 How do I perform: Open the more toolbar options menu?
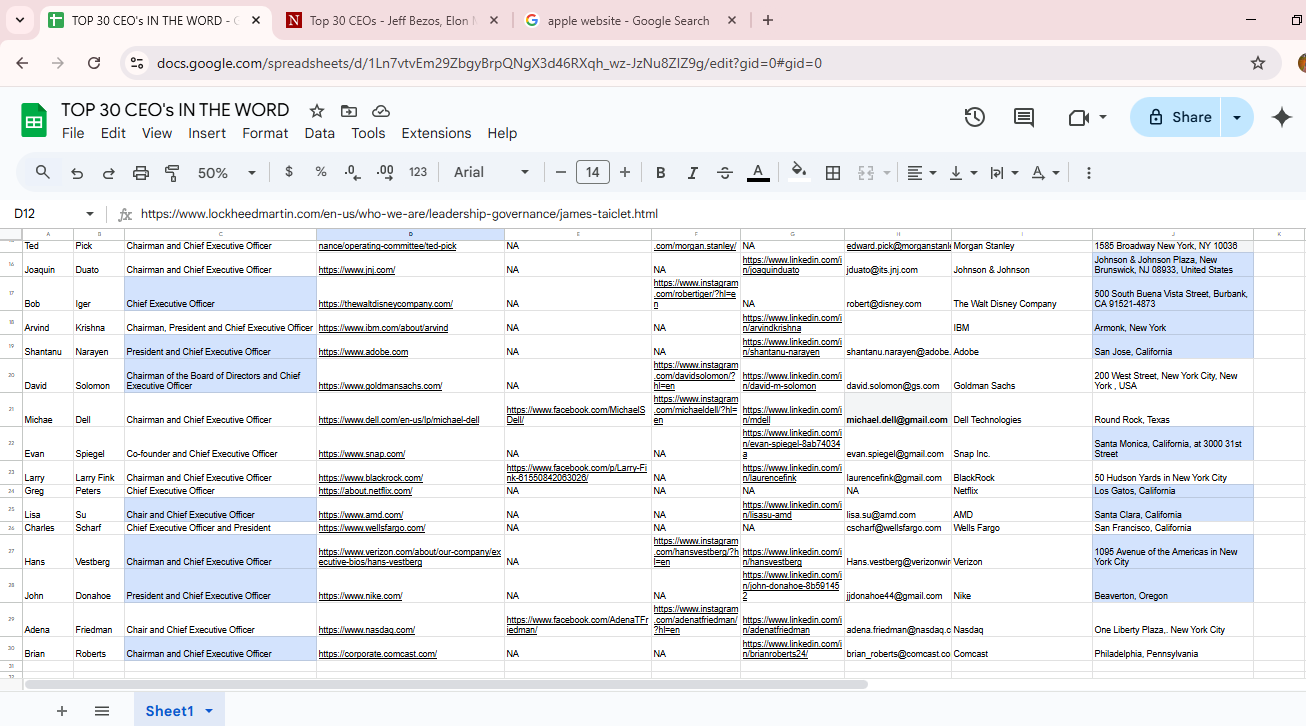tap(1089, 173)
